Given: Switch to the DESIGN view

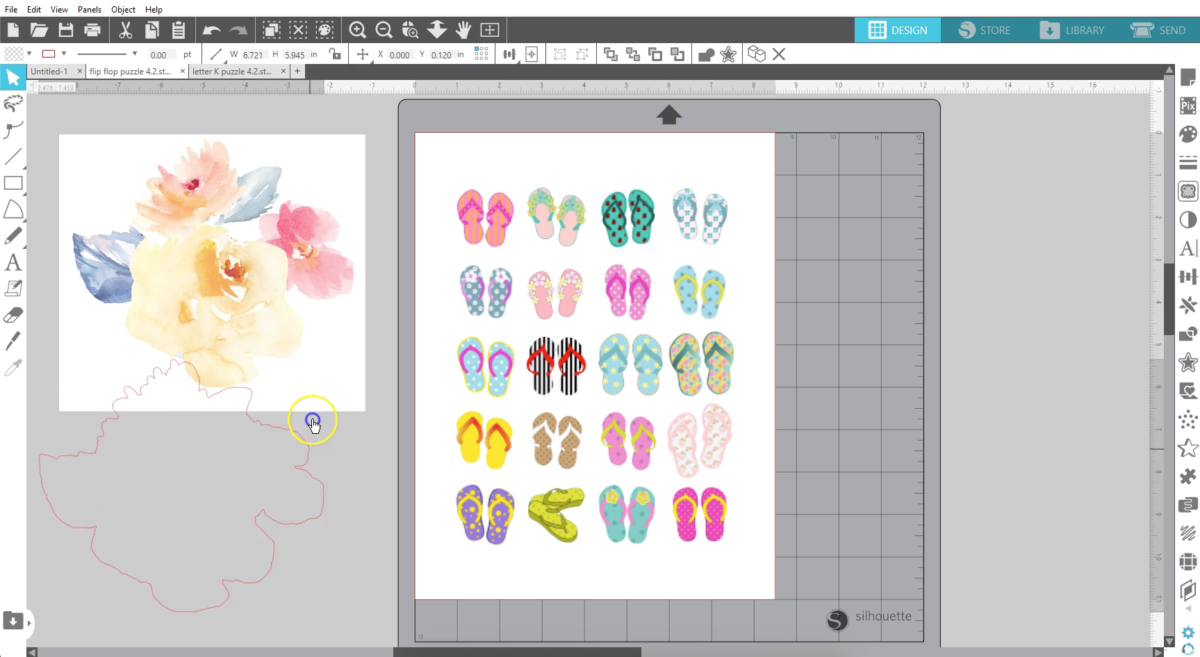Looking at the screenshot, I should click(x=897, y=30).
